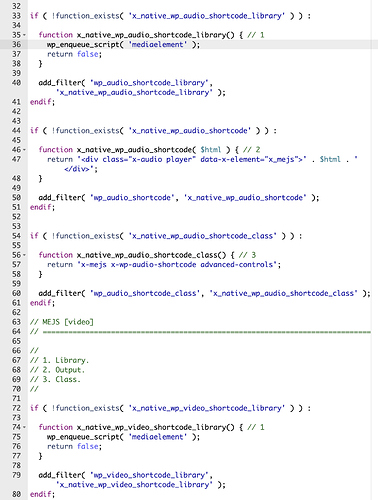
Task: Collapse the fold arrow at line 74
Action: 24,427
